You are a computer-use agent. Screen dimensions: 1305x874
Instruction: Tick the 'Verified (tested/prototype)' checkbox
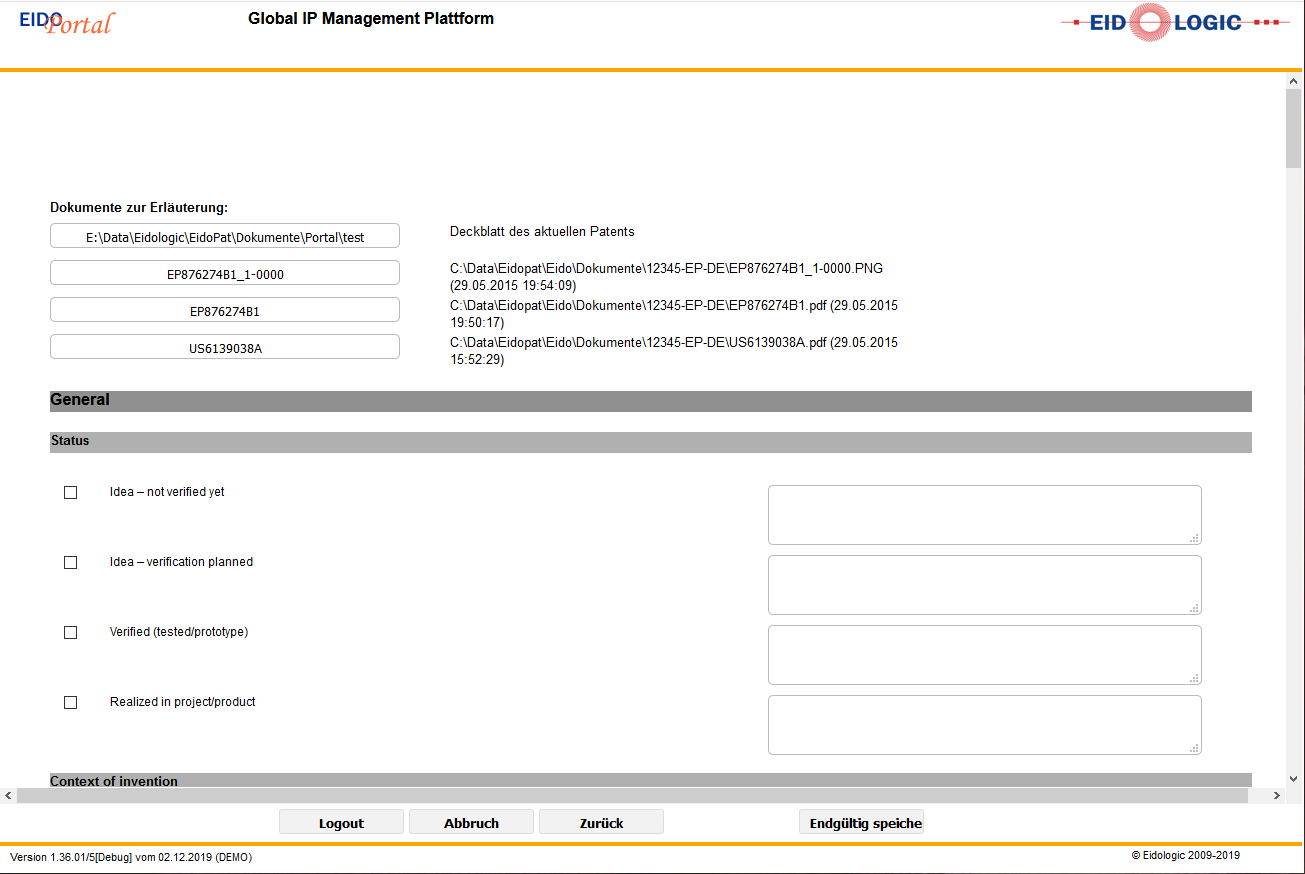click(70, 632)
